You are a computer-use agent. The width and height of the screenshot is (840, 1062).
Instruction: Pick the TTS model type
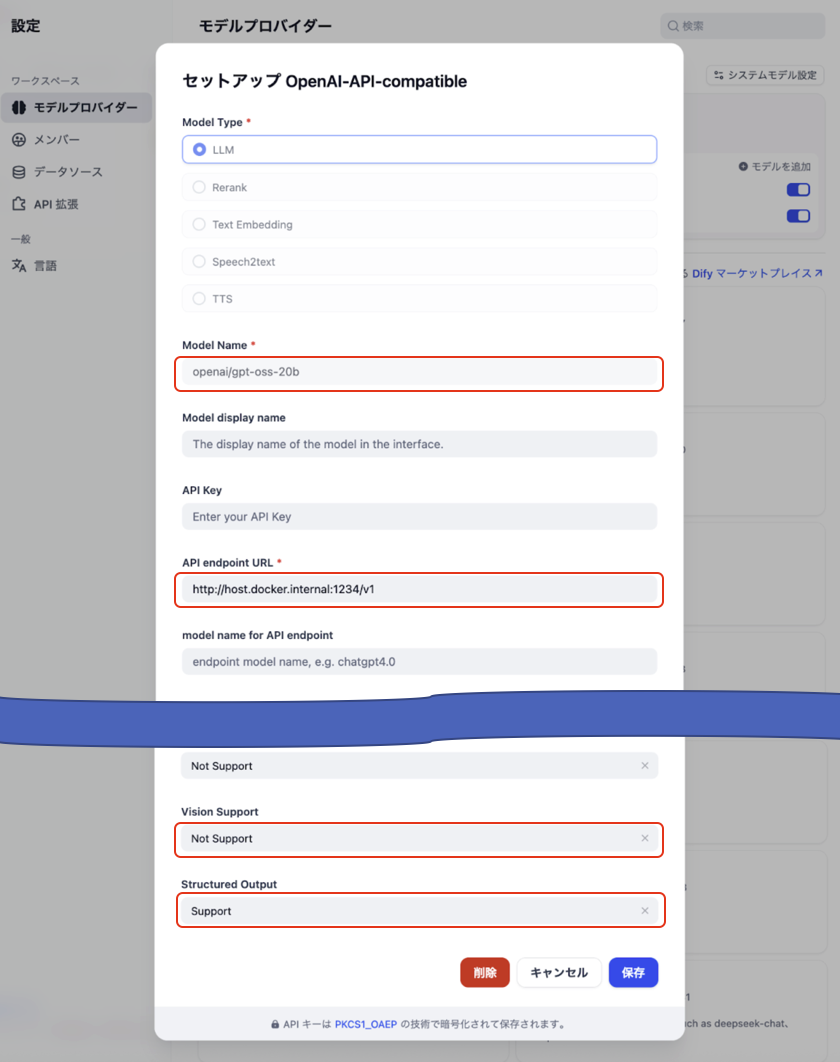pos(419,299)
